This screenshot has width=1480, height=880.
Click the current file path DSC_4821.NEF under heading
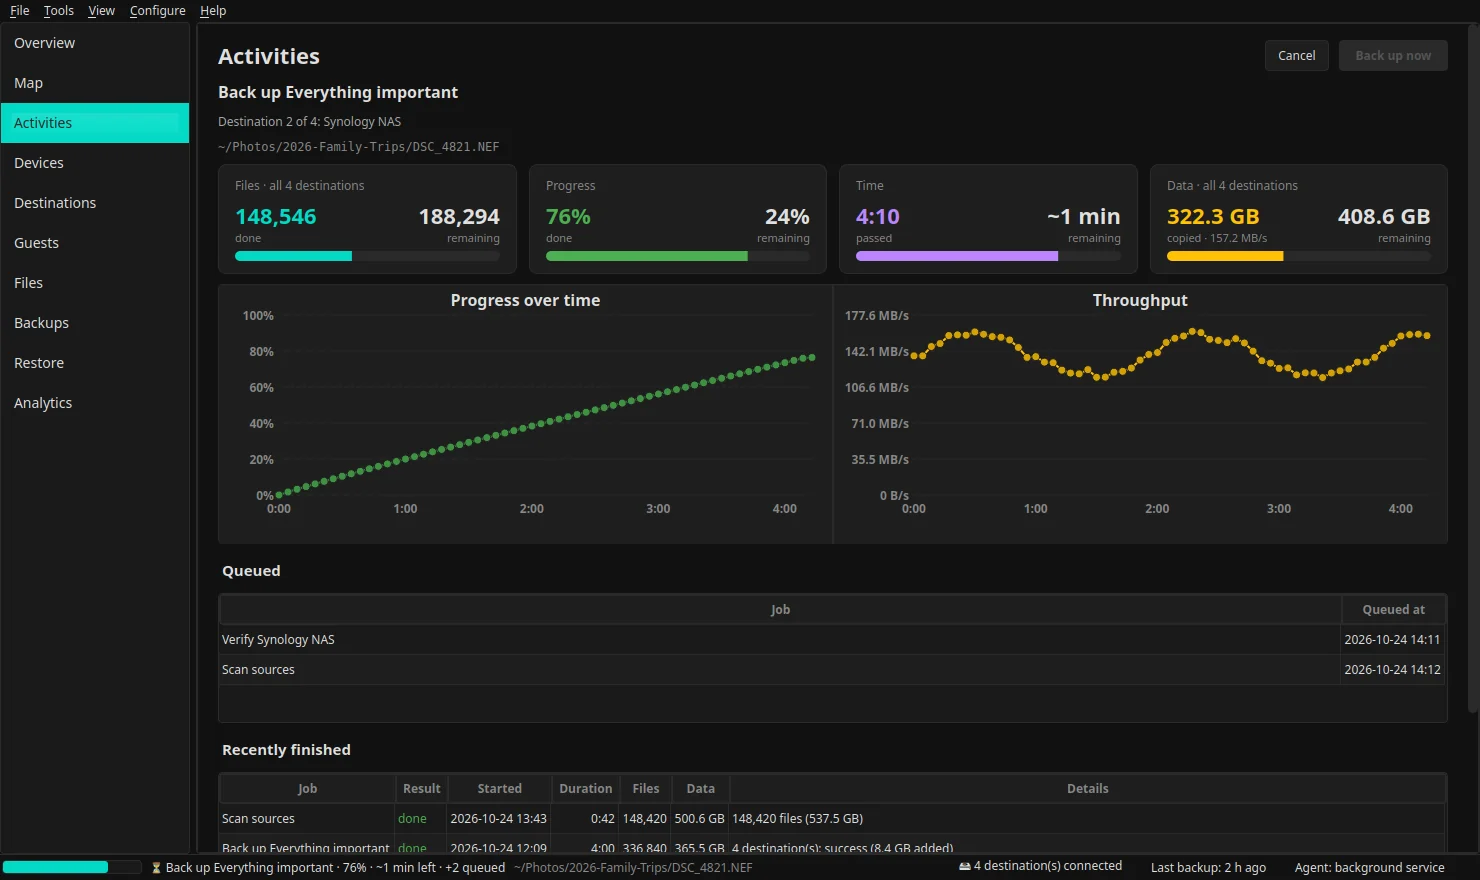tap(358, 146)
